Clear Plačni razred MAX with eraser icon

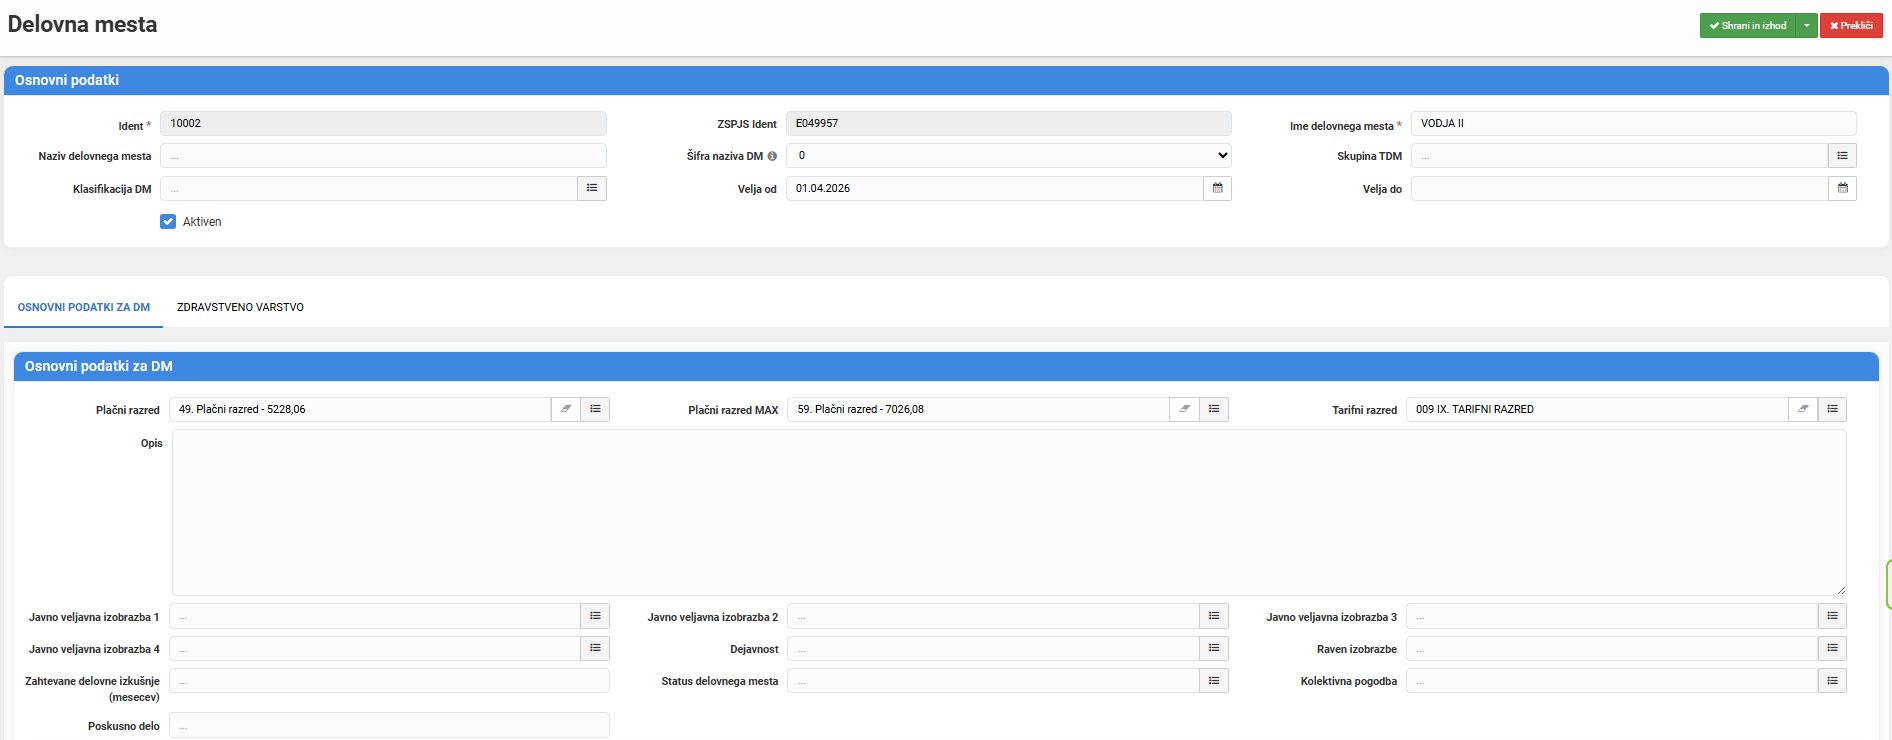1184,409
